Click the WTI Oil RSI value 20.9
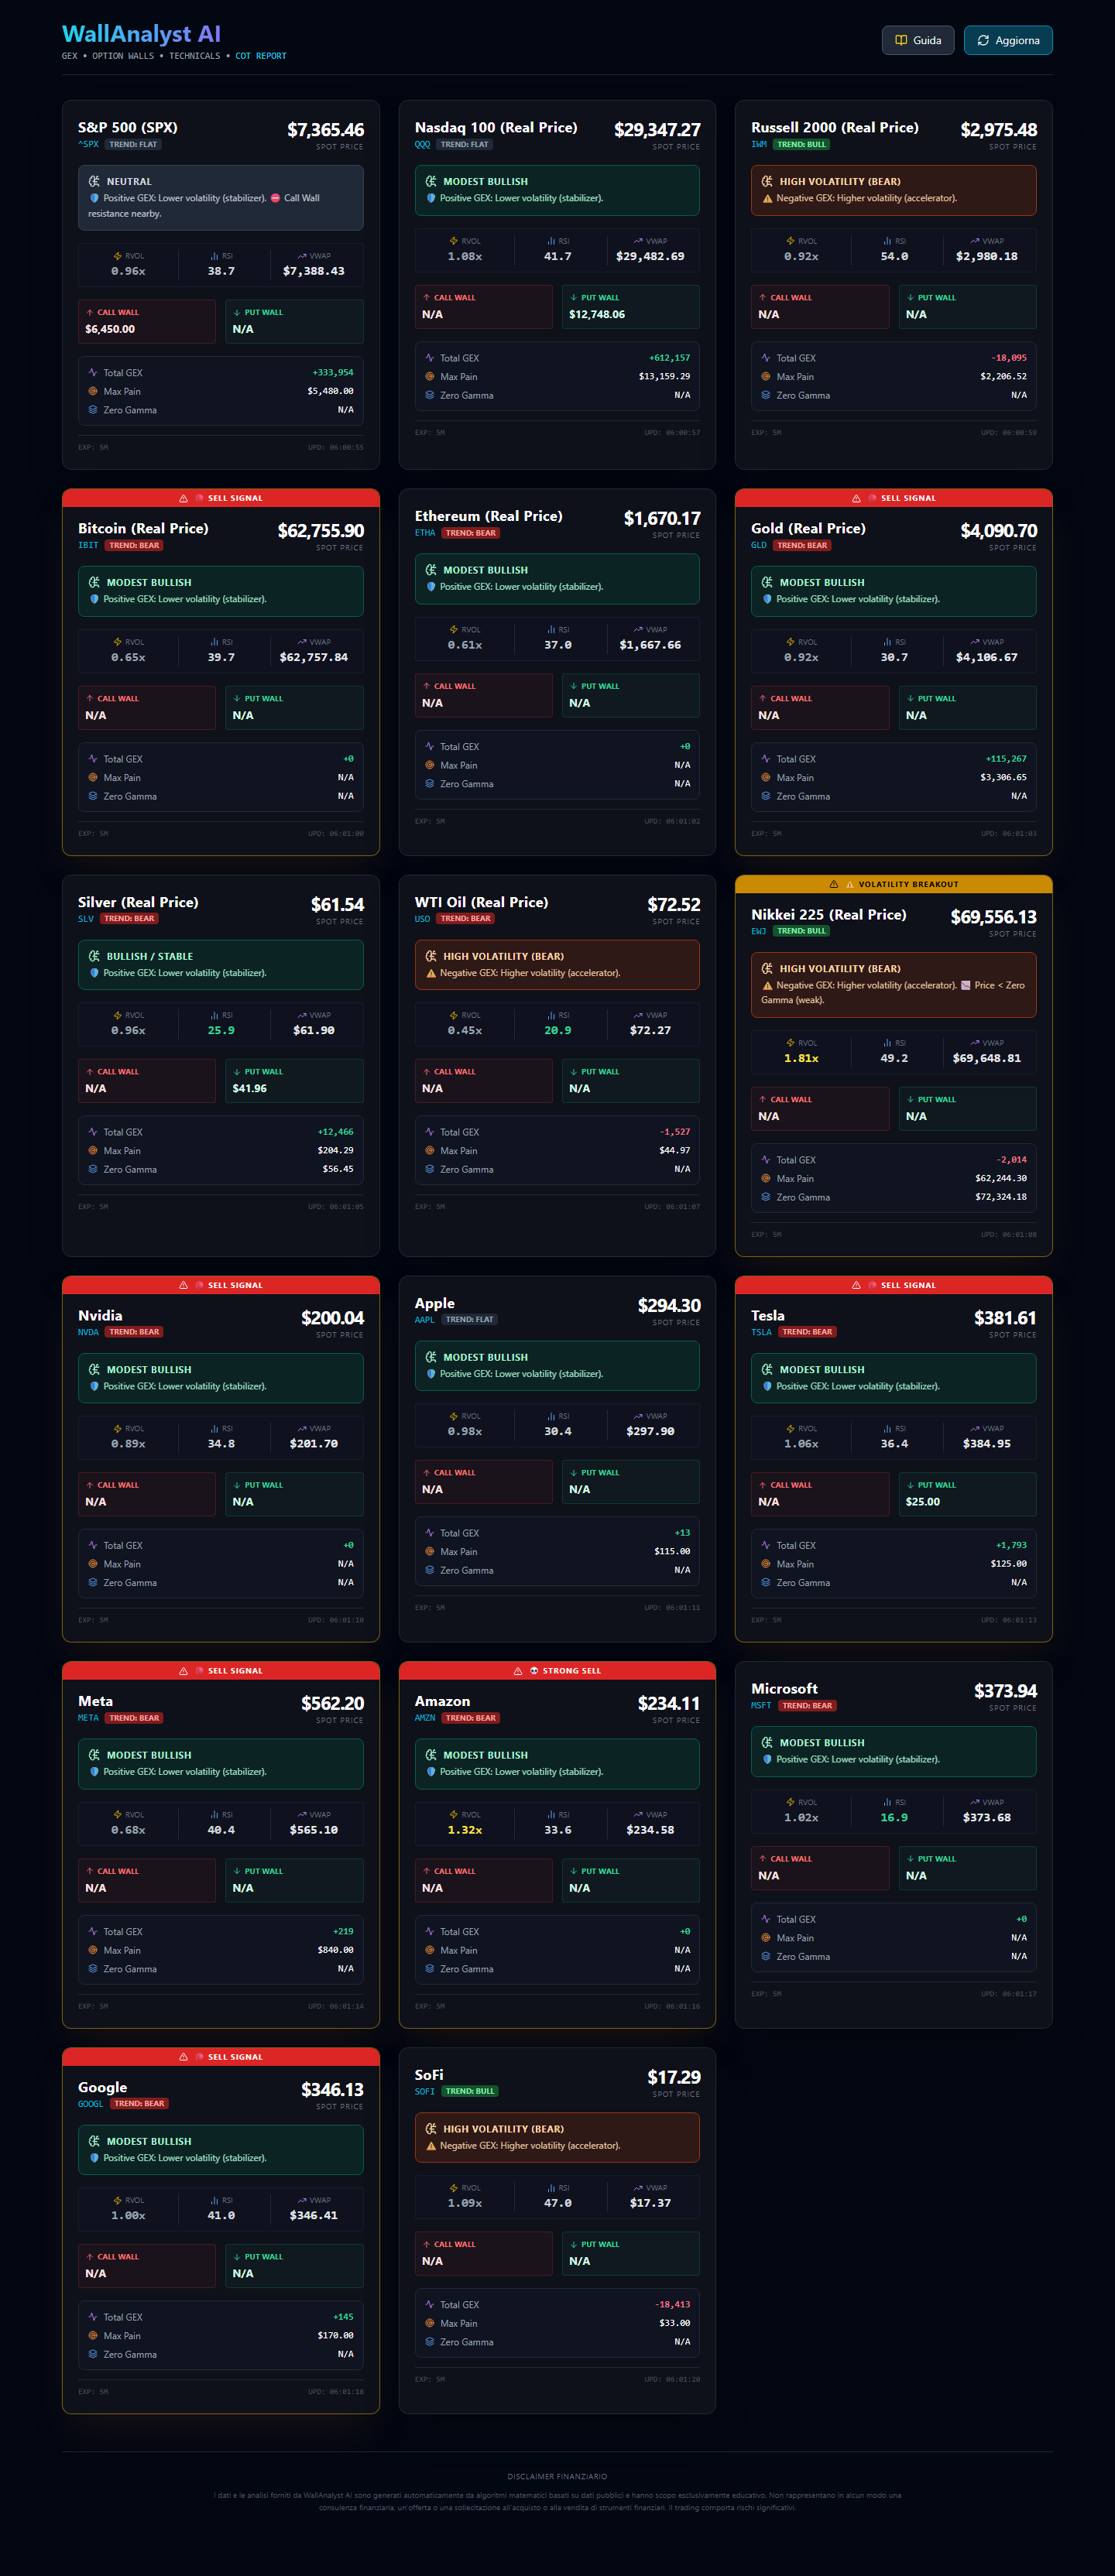The width and height of the screenshot is (1115, 2576). [x=558, y=1030]
